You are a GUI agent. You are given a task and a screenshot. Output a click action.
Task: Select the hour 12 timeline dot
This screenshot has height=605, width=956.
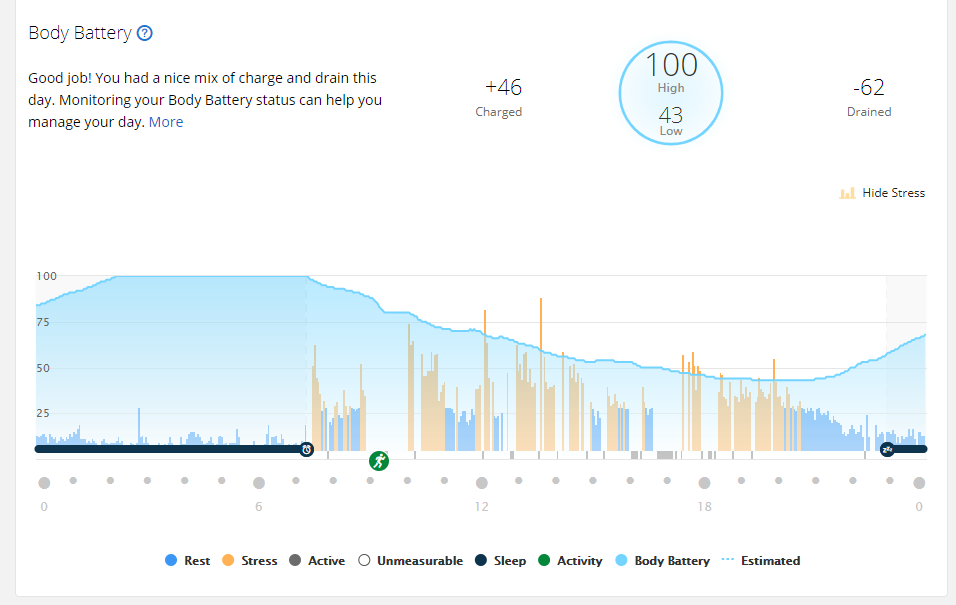[482, 483]
